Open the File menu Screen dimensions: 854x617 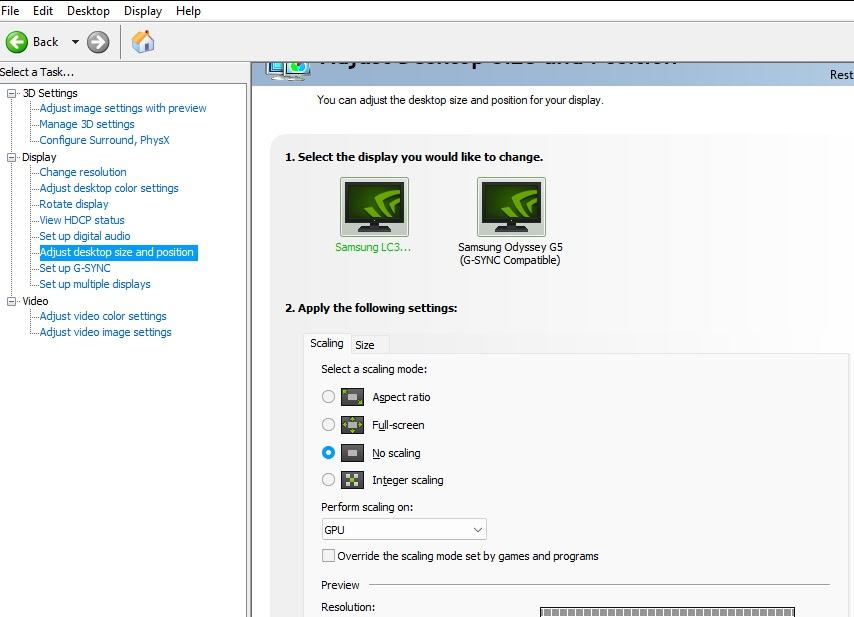point(10,11)
